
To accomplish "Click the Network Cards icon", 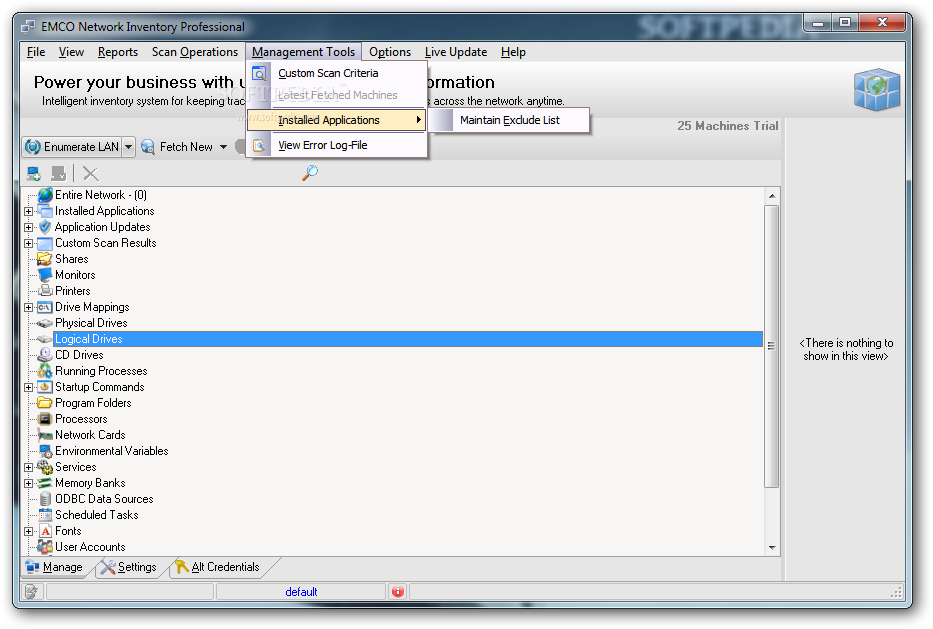I will 45,435.
